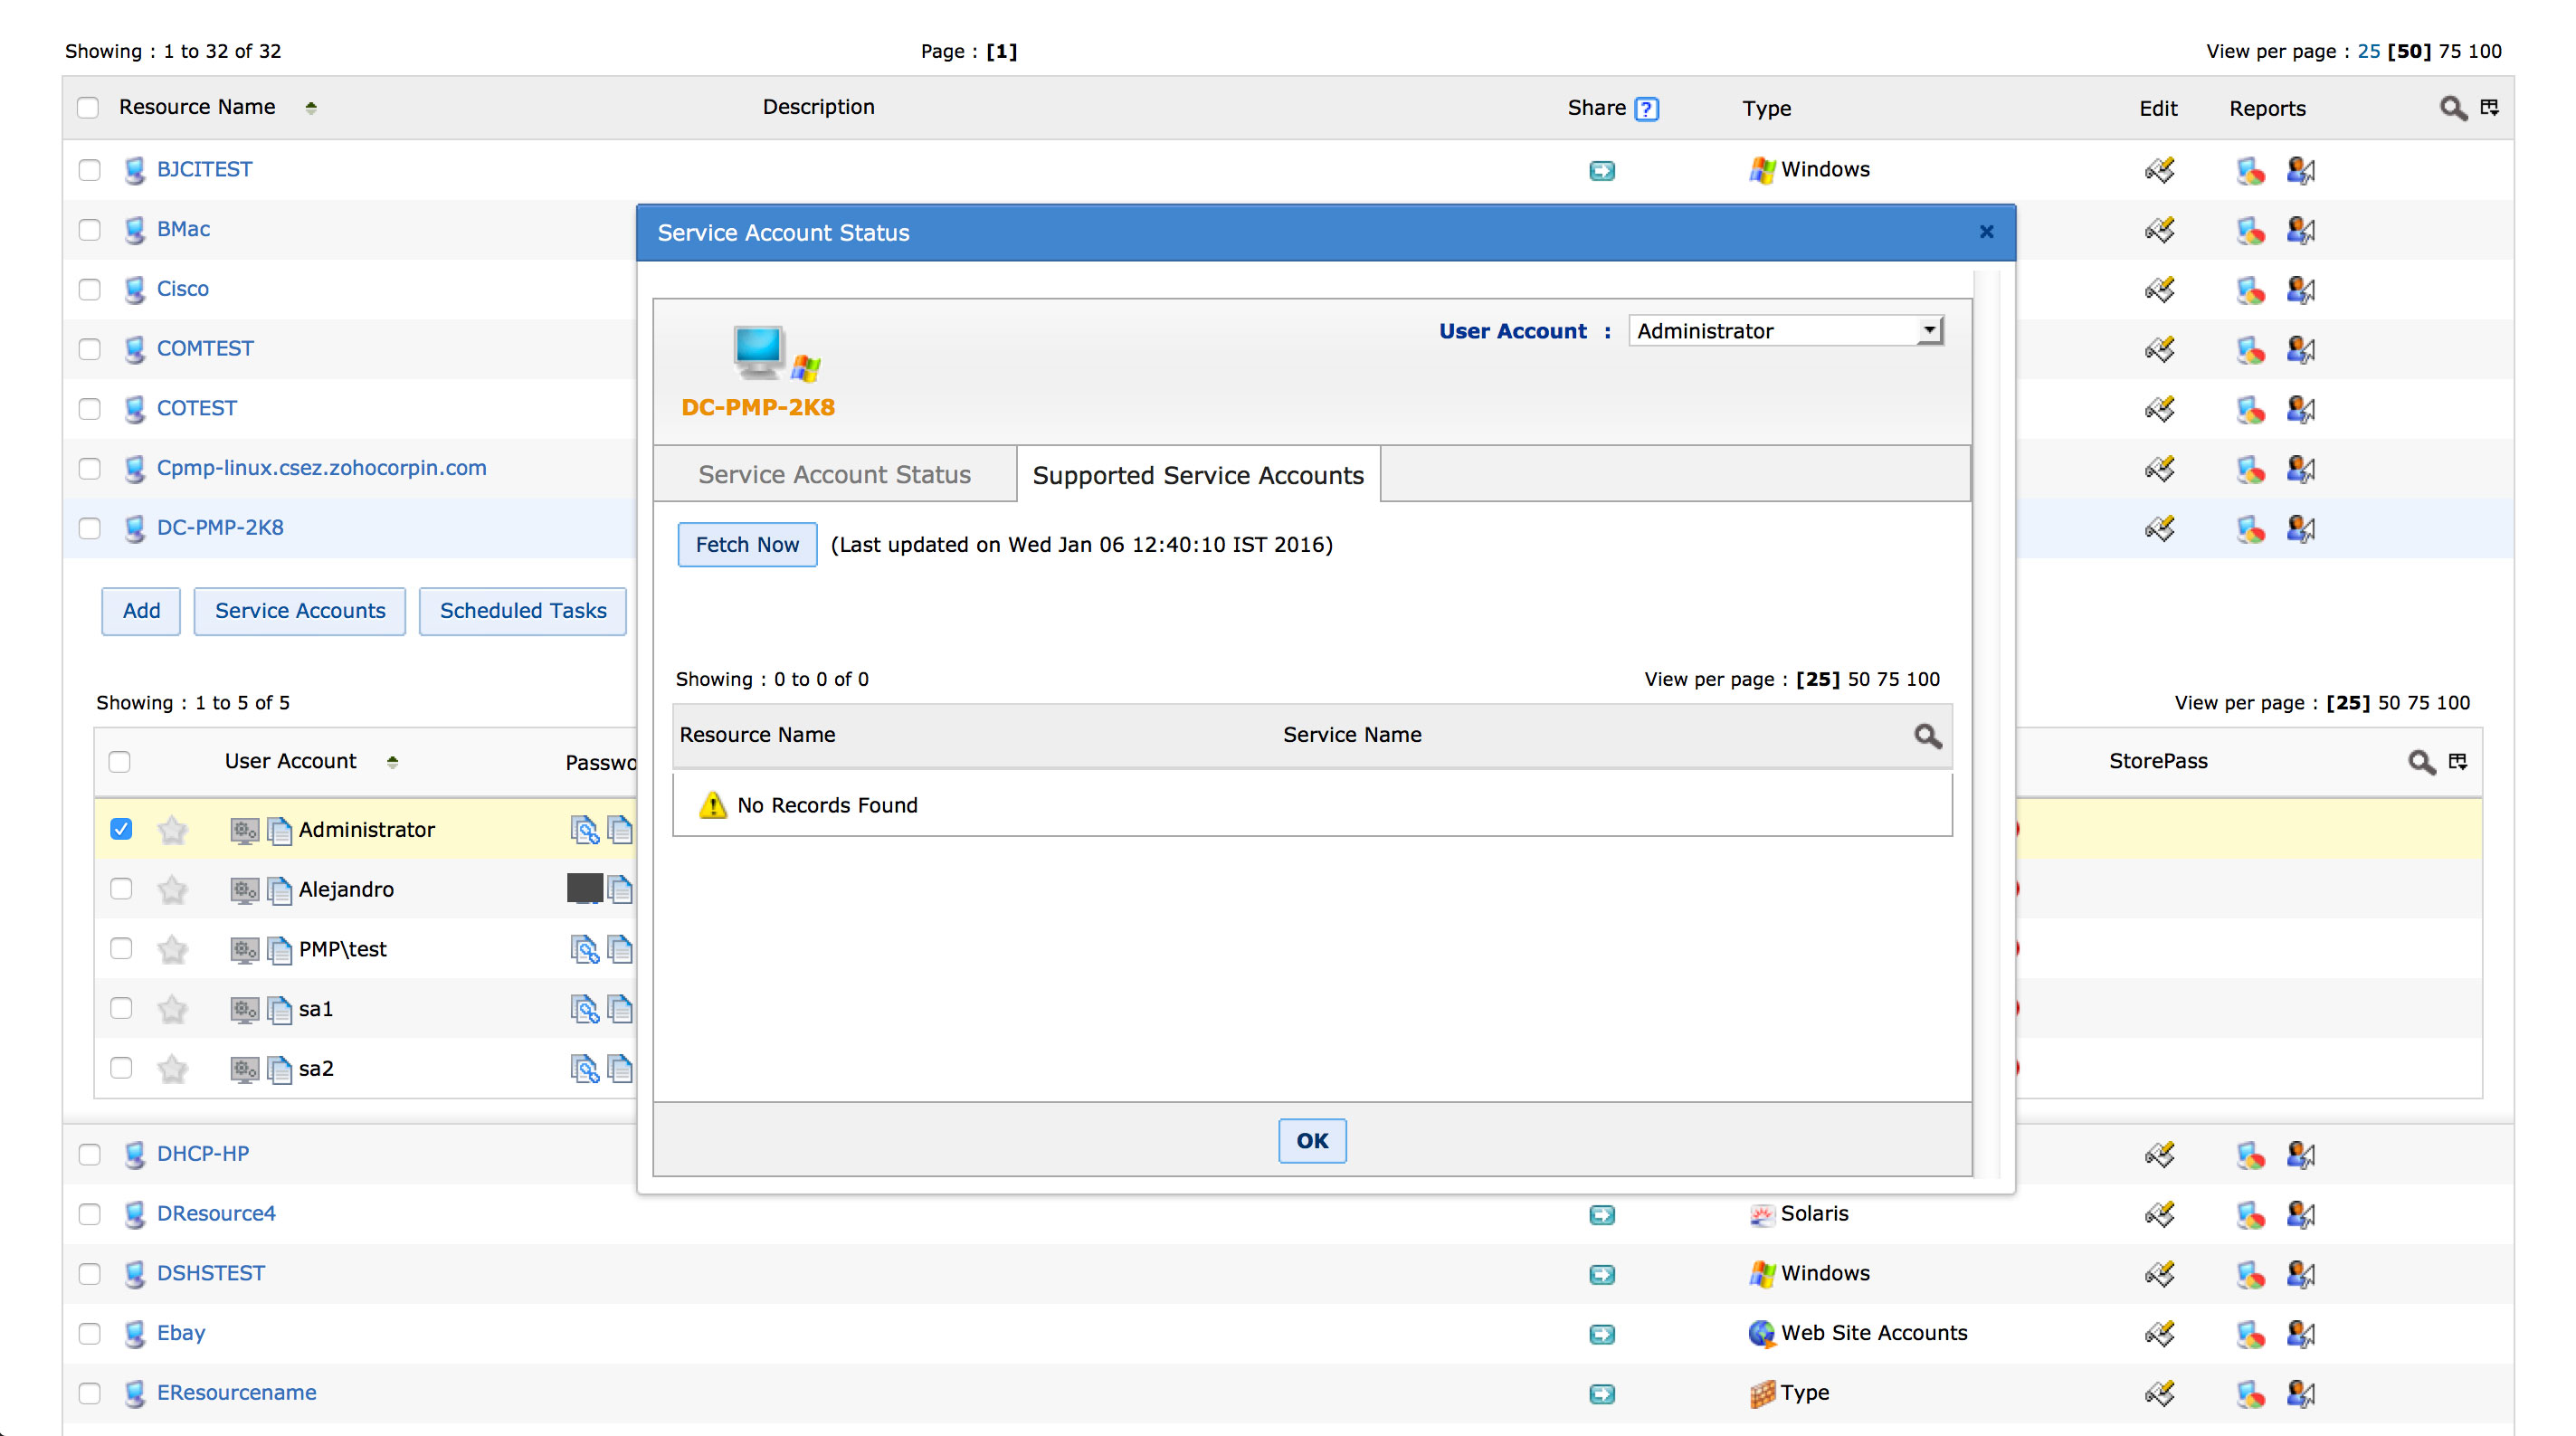This screenshot has height=1436, width=2576.
Task: Click search icon in Service Name table header
Action: coord(1927,736)
